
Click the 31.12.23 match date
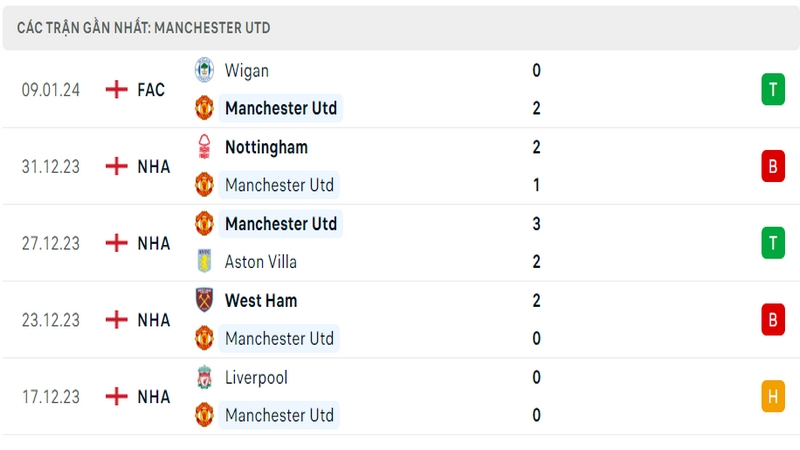(x=51, y=166)
